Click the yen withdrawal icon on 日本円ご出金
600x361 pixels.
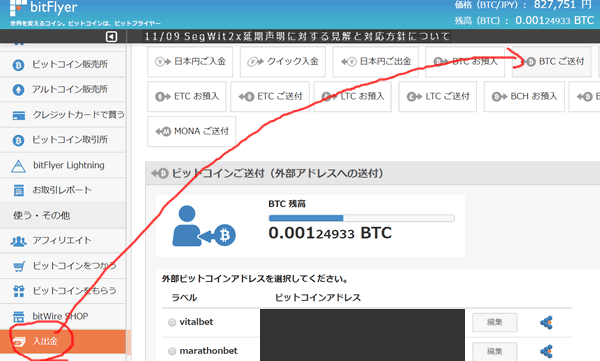[x=349, y=62]
